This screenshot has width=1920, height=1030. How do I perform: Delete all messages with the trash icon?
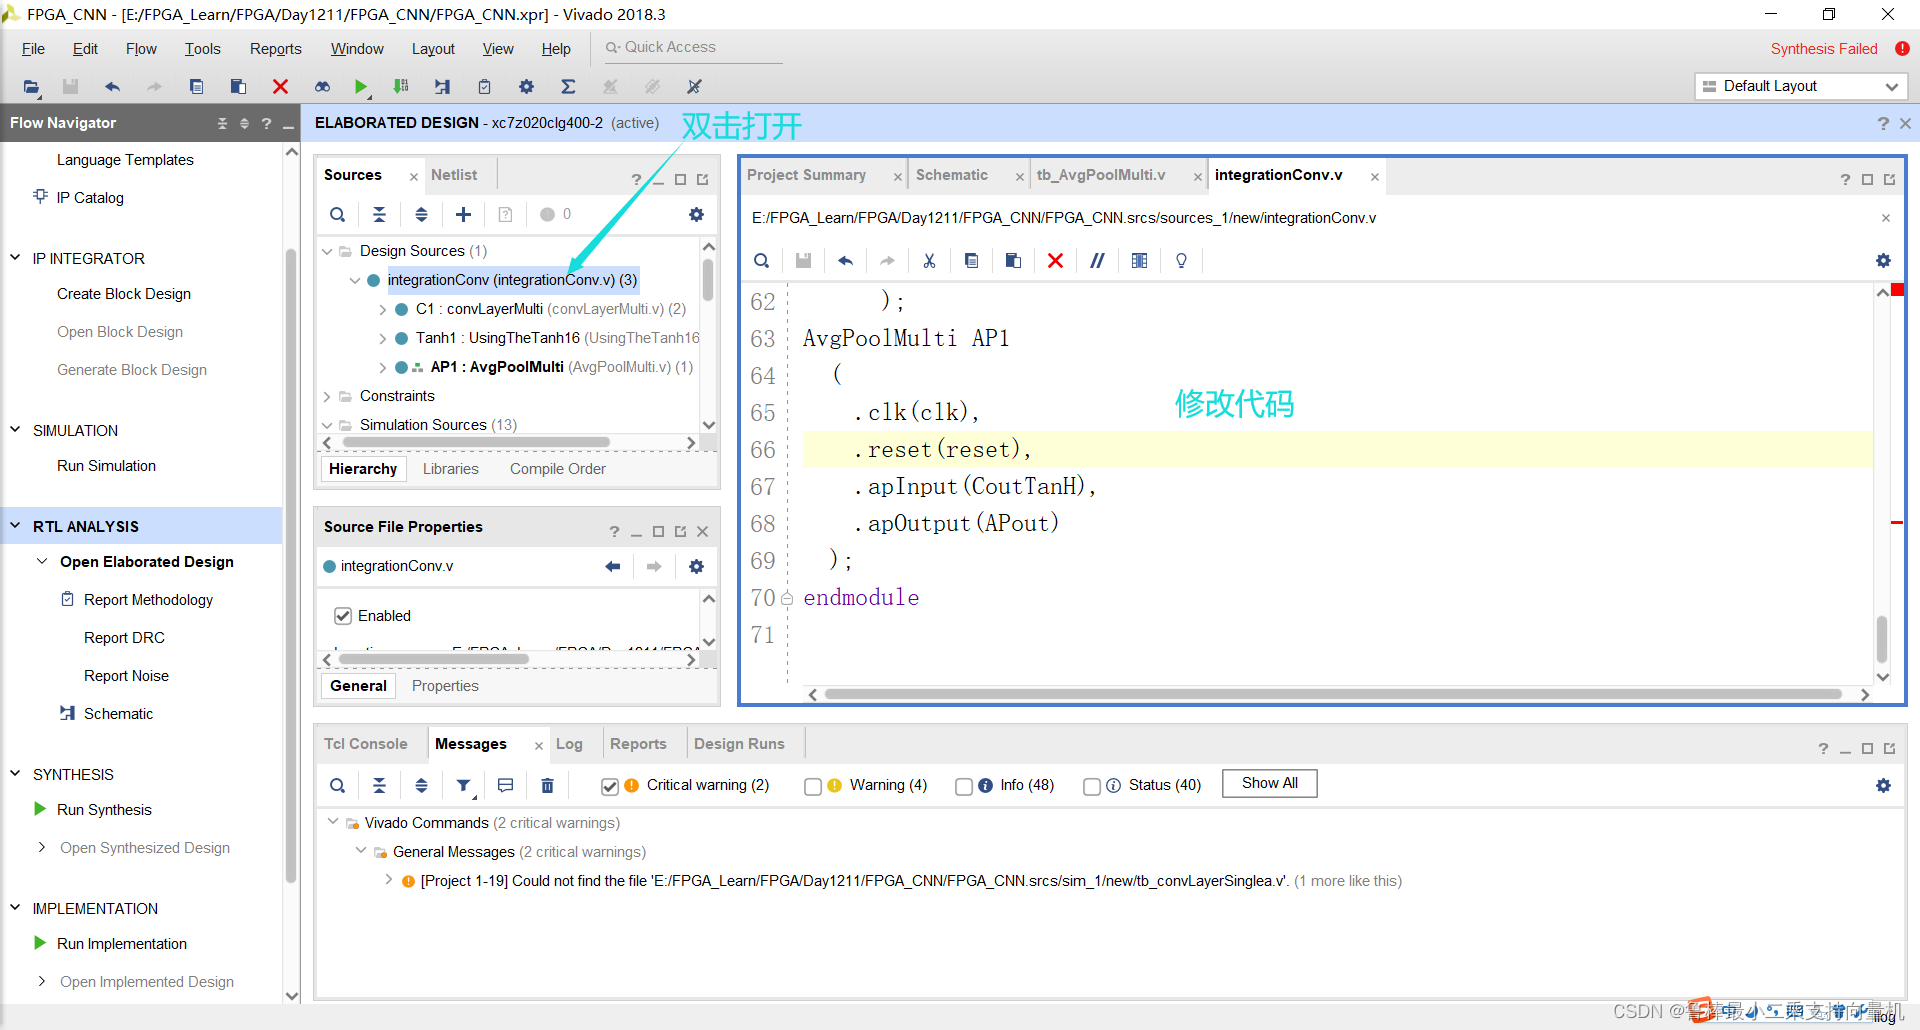[547, 786]
